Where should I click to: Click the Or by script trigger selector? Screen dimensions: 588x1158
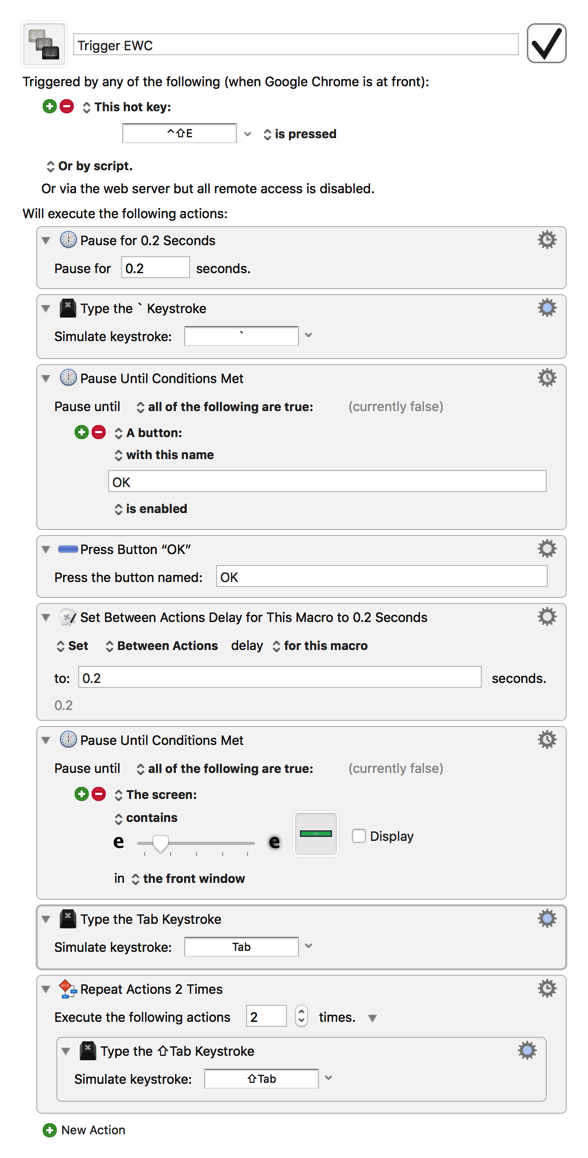(89, 166)
